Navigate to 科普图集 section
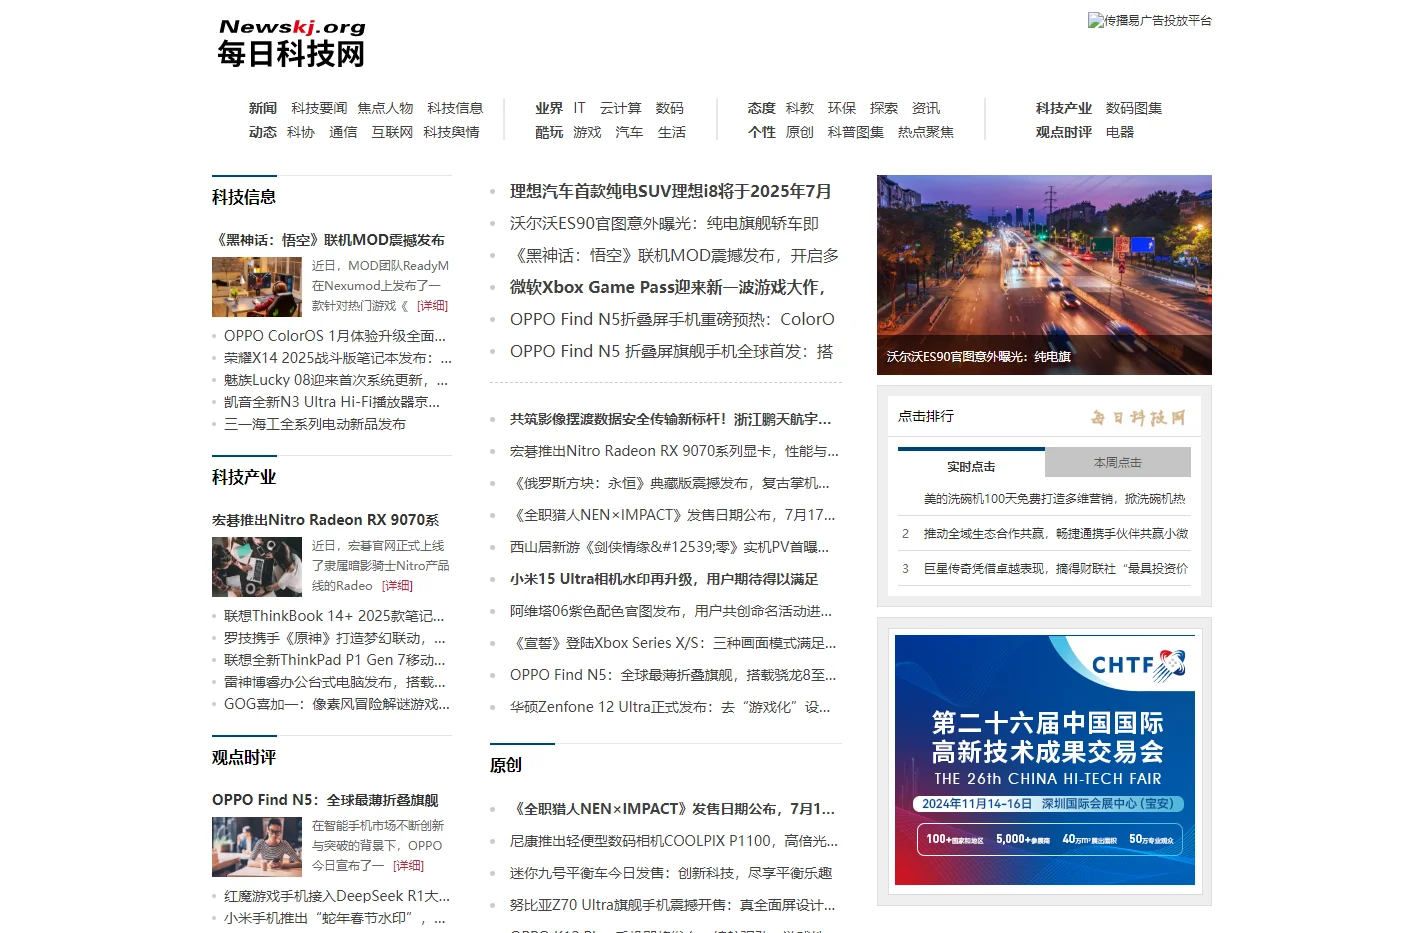The image size is (1424, 933). (855, 132)
